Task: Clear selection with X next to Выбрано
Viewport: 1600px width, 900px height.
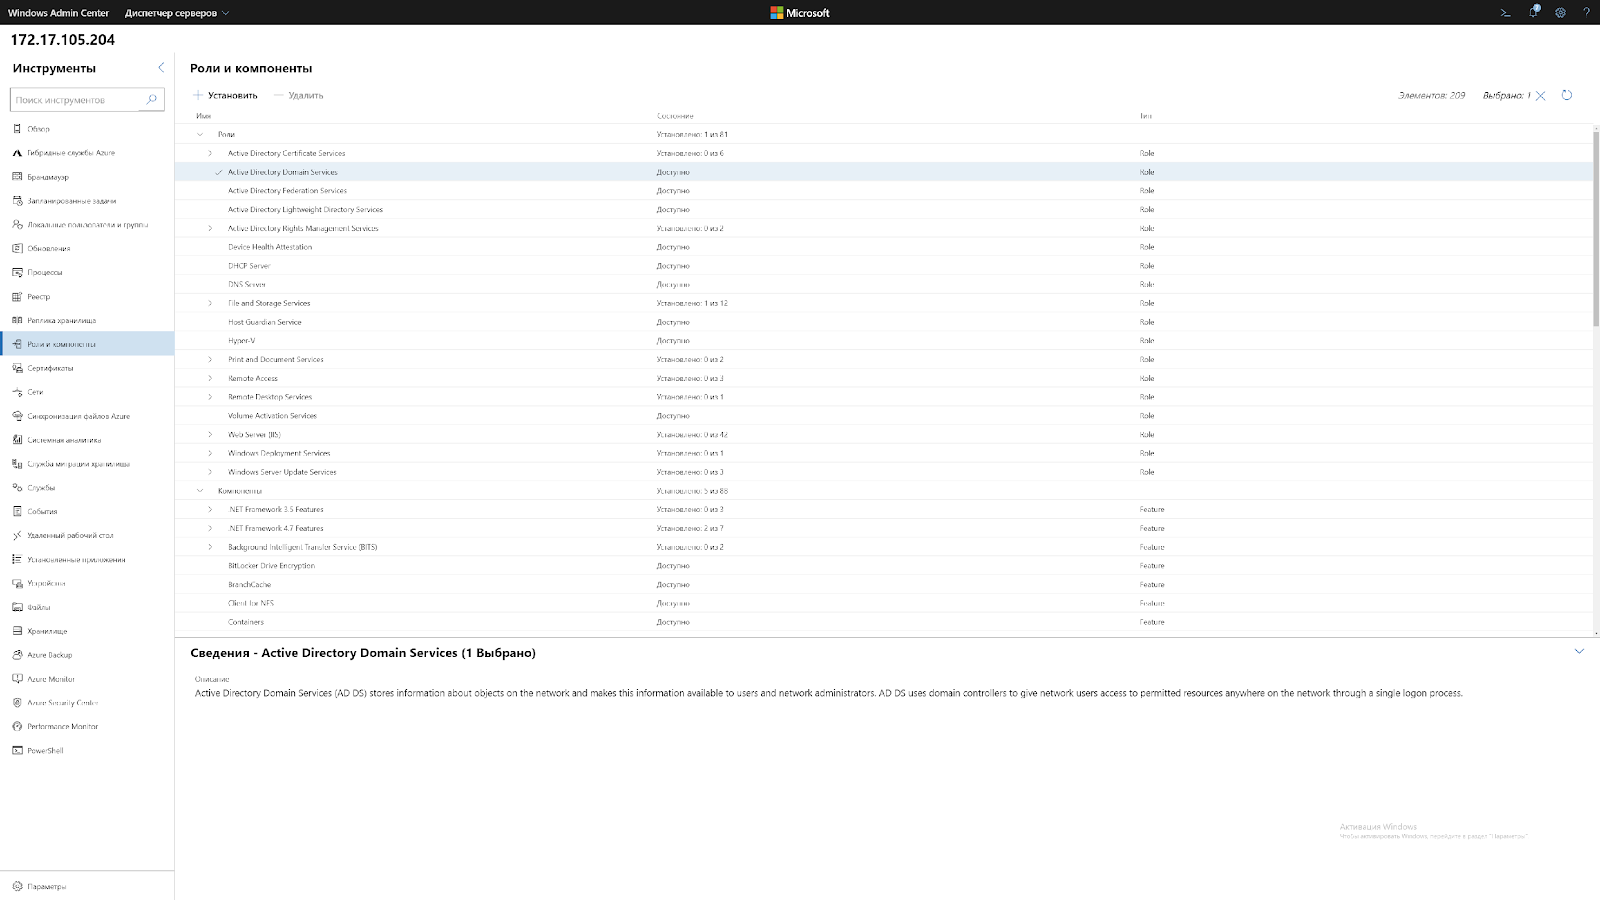Action: click(1540, 96)
